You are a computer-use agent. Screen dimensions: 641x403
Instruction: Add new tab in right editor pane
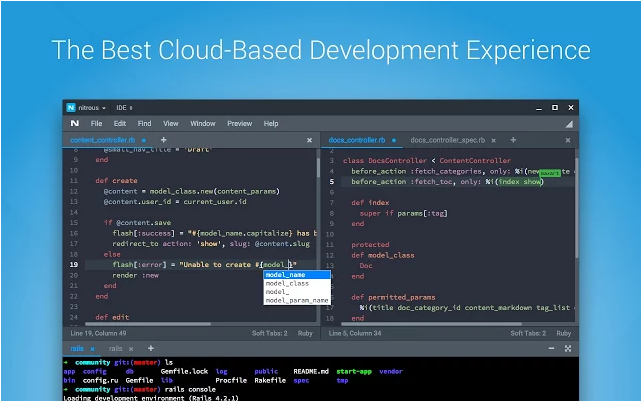[x=513, y=140]
